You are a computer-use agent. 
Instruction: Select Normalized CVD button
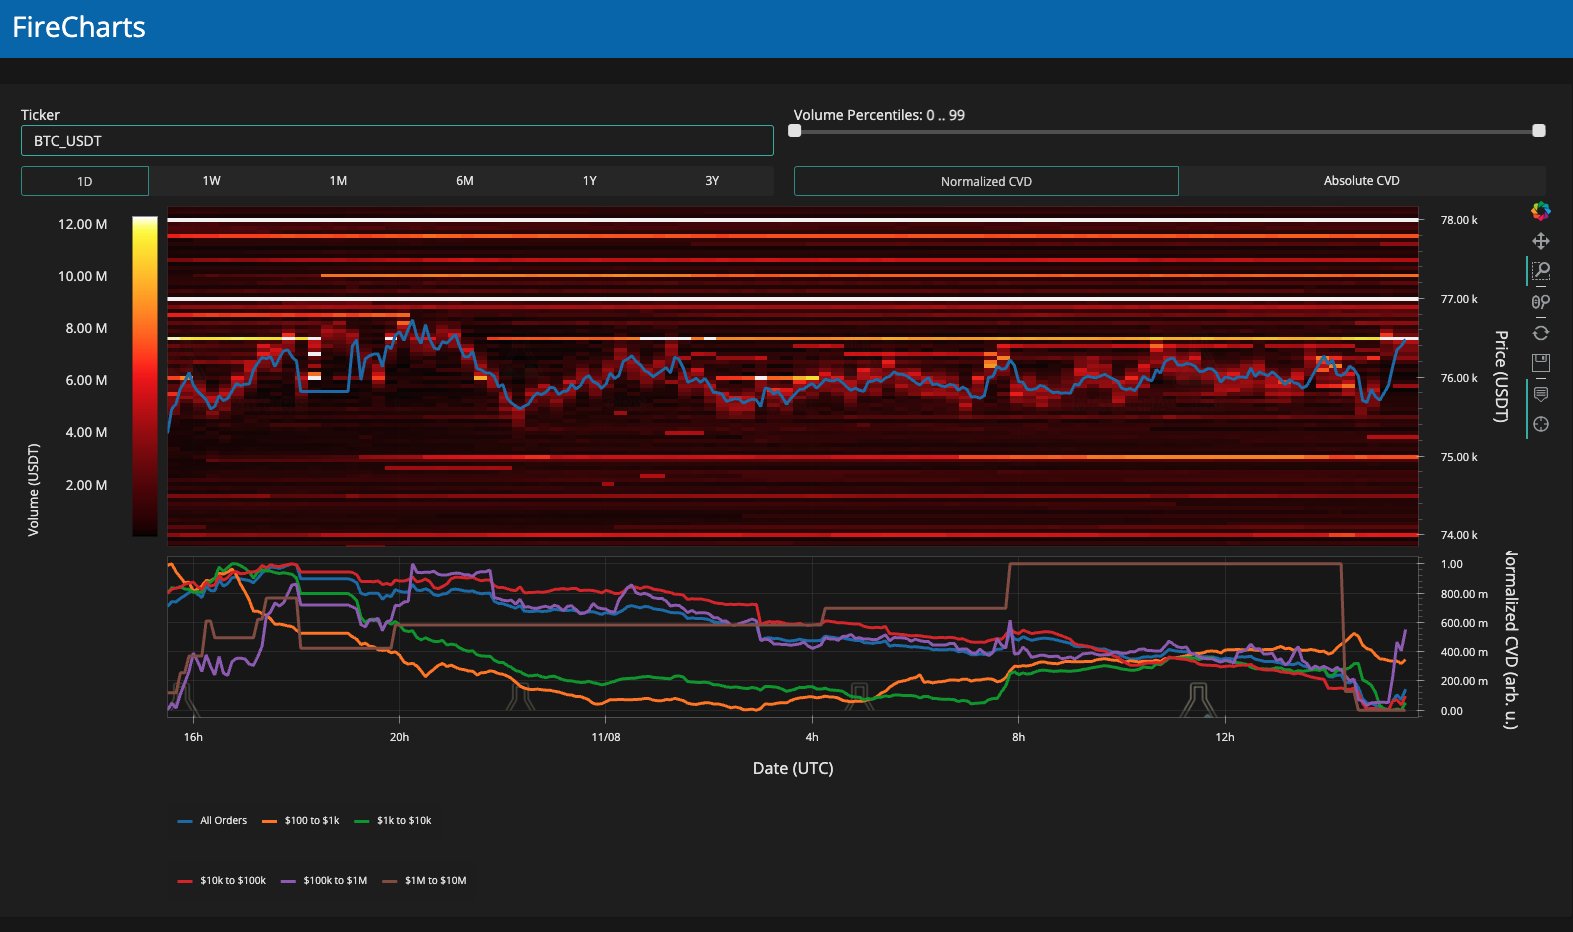coord(986,181)
